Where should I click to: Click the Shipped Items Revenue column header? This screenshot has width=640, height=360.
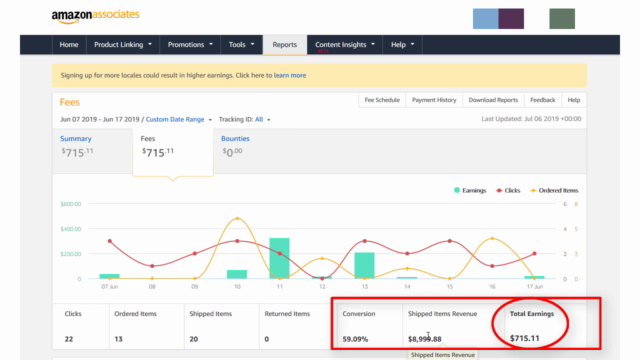tap(442, 313)
